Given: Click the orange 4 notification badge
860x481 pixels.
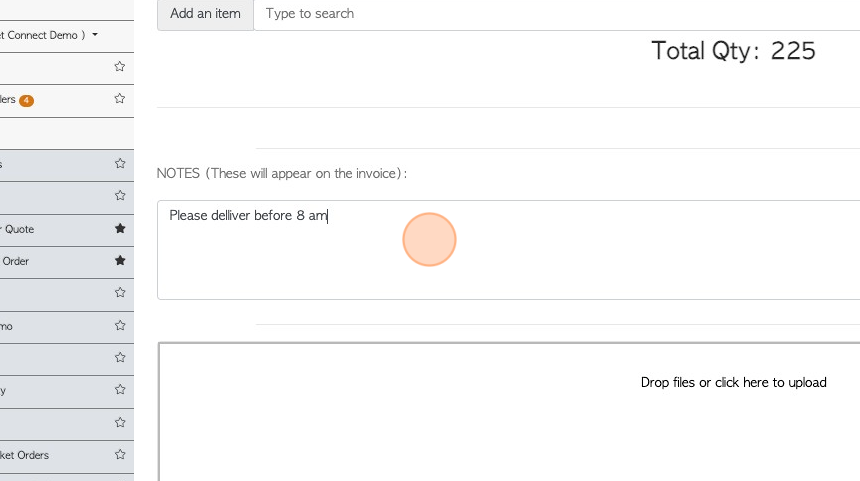Looking at the screenshot, I should point(26,100).
